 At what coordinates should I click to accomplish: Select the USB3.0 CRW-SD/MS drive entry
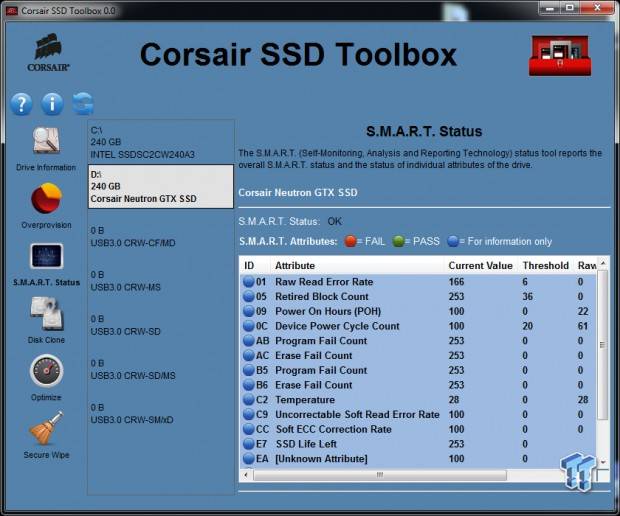click(x=161, y=369)
